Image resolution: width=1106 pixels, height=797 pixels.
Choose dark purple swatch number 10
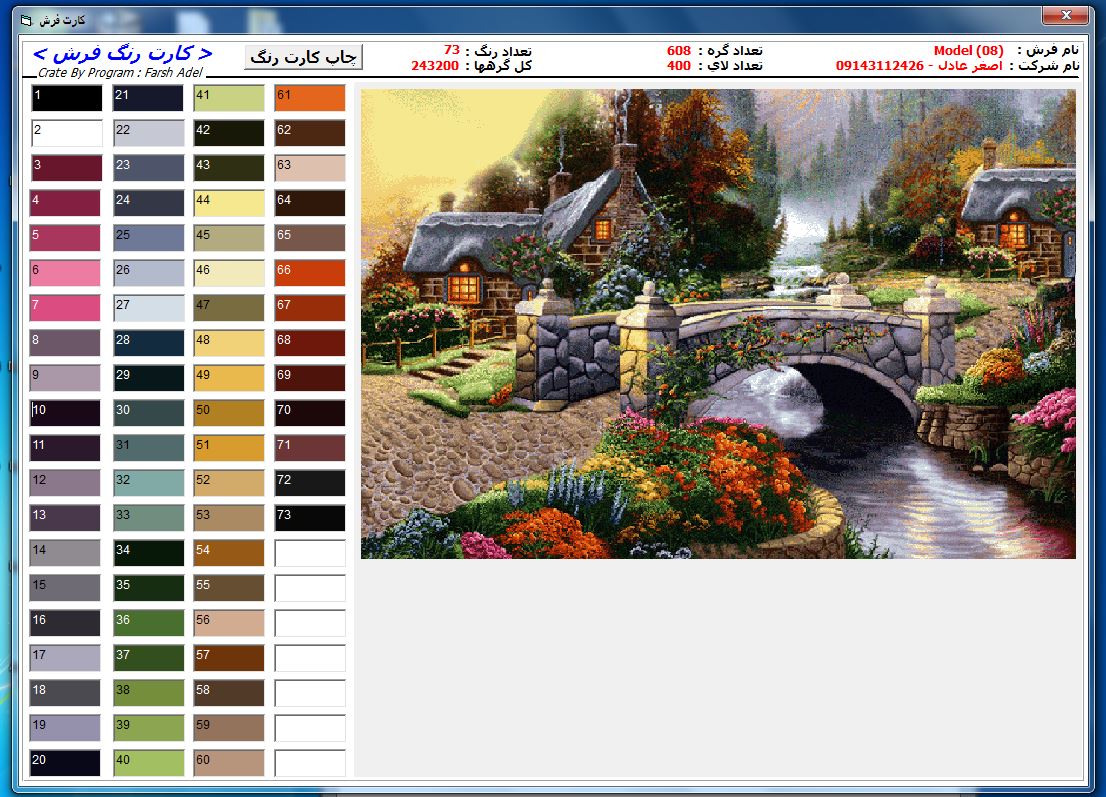[x=66, y=413]
